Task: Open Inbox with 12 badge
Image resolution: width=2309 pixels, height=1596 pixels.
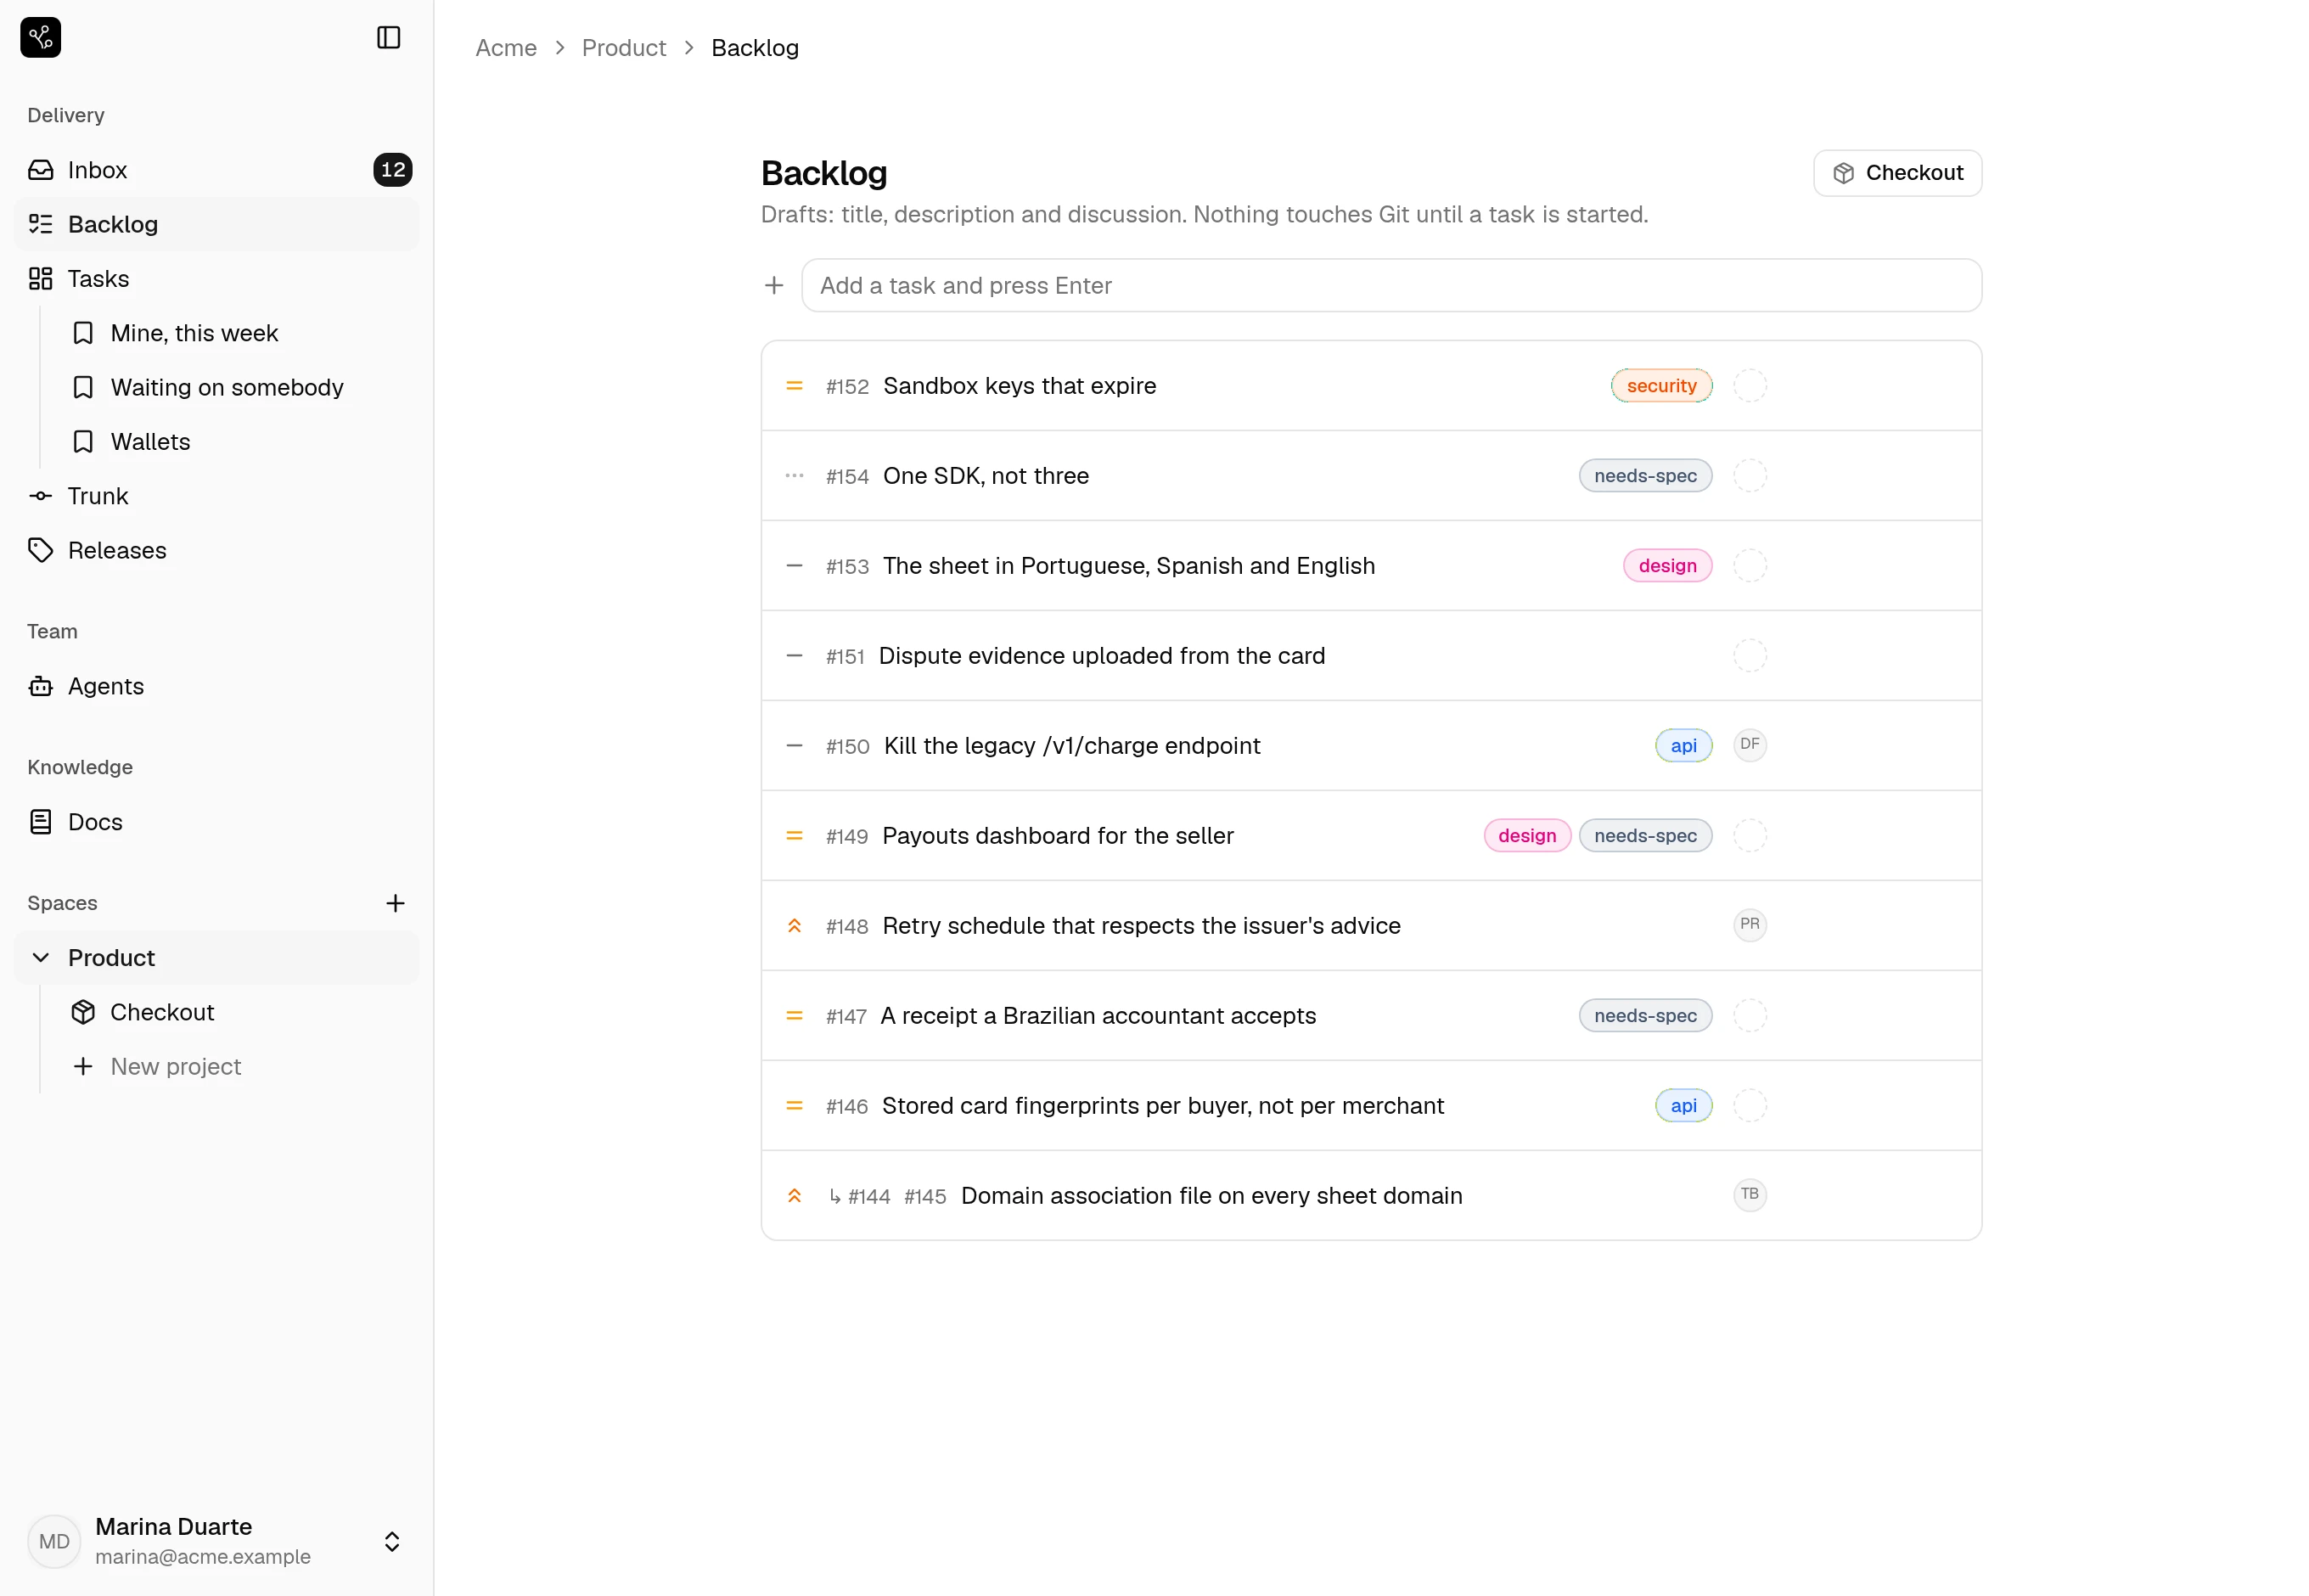Action: point(217,170)
